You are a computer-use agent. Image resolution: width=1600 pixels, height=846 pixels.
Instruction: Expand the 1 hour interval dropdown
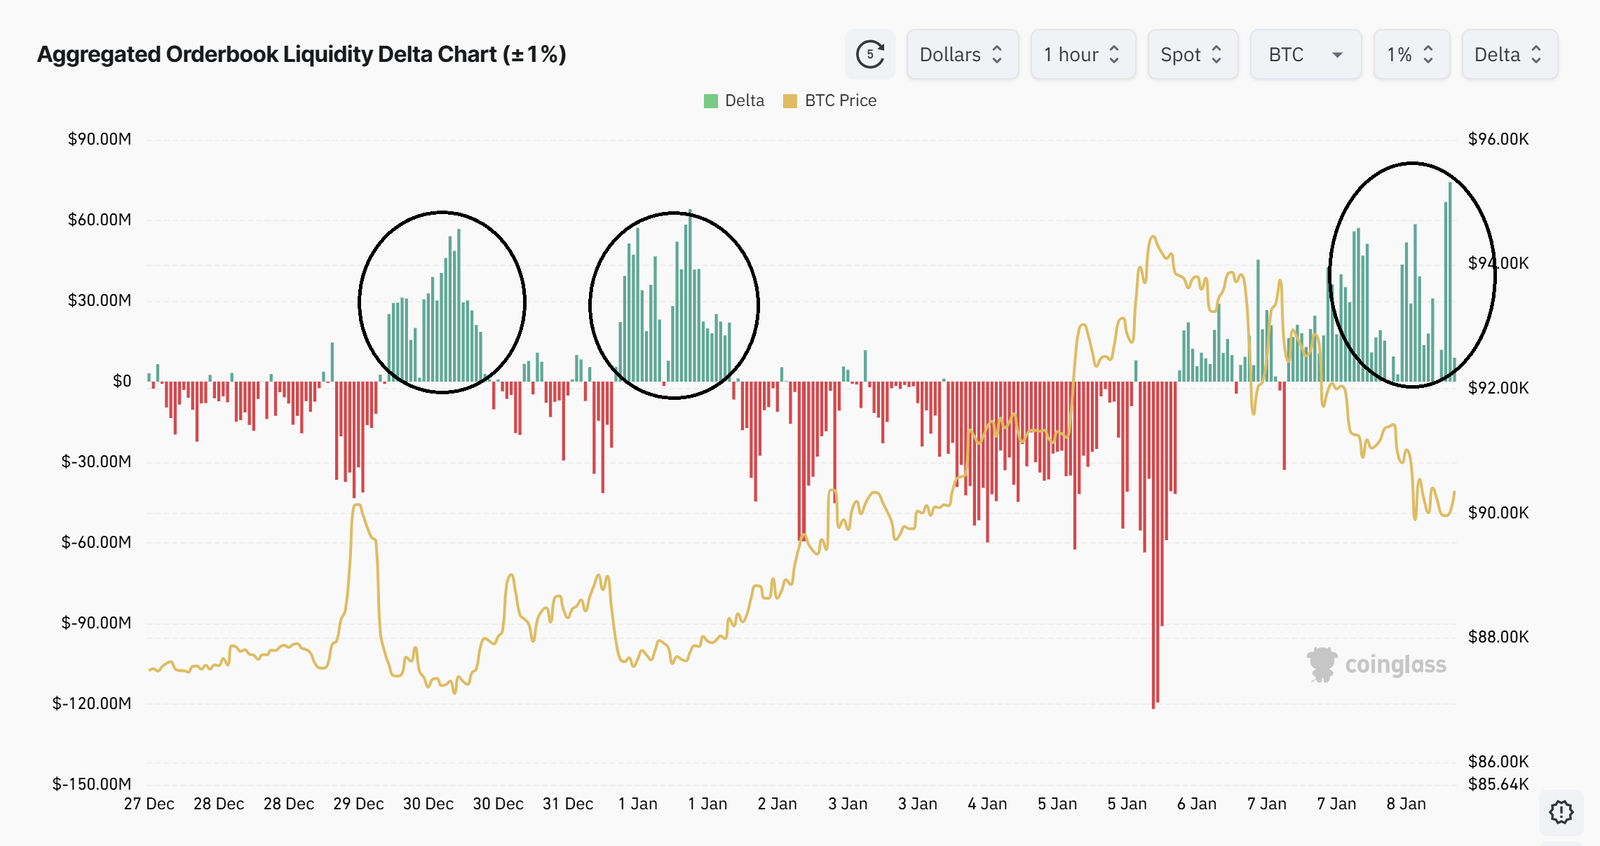1083,55
